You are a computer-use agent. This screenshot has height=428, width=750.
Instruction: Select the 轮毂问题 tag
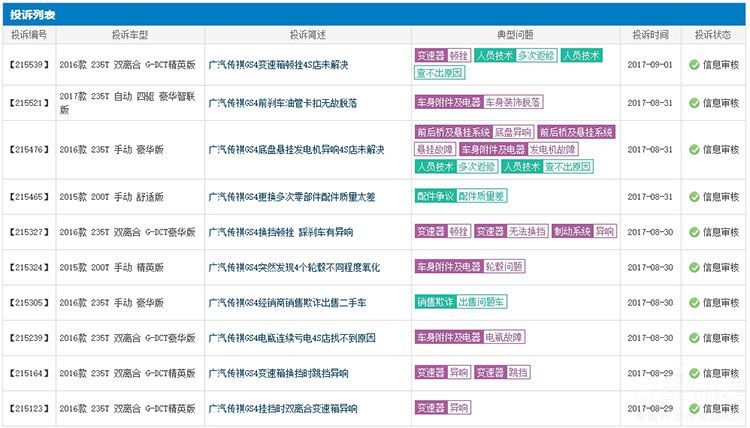click(504, 267)
